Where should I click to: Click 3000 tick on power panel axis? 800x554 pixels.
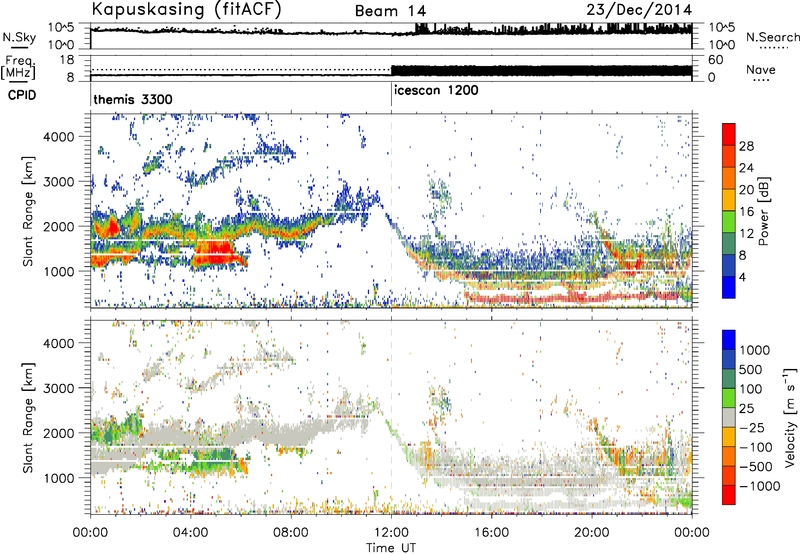(58, 182)
